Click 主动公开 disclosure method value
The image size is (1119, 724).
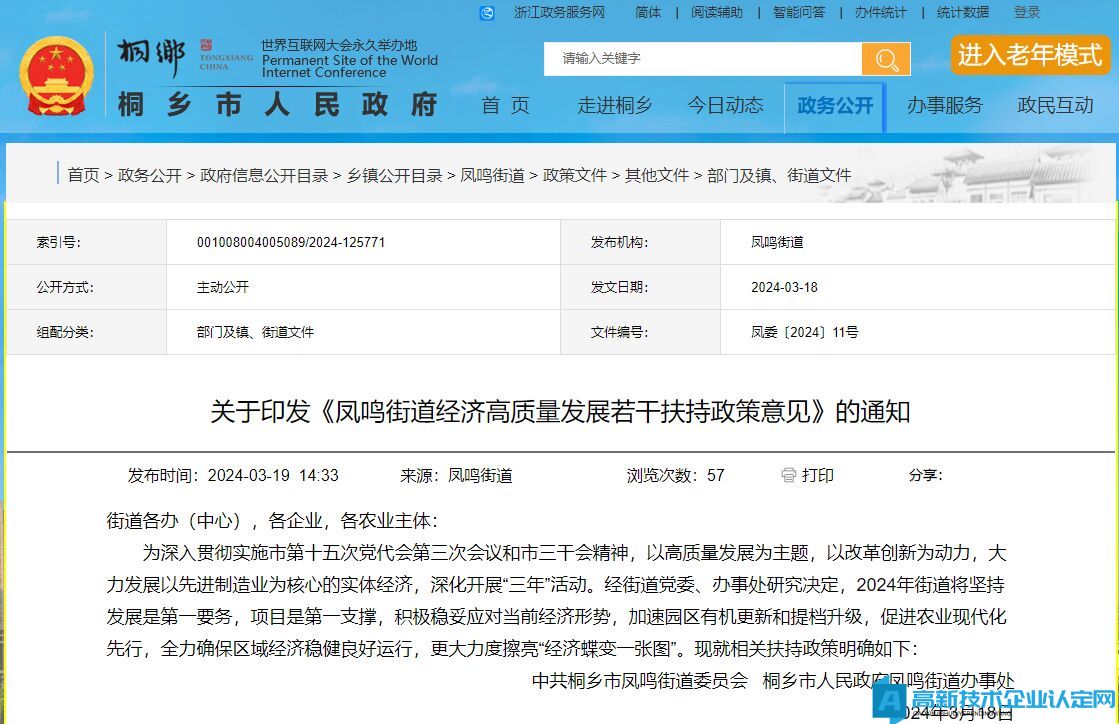click(223, 287)
